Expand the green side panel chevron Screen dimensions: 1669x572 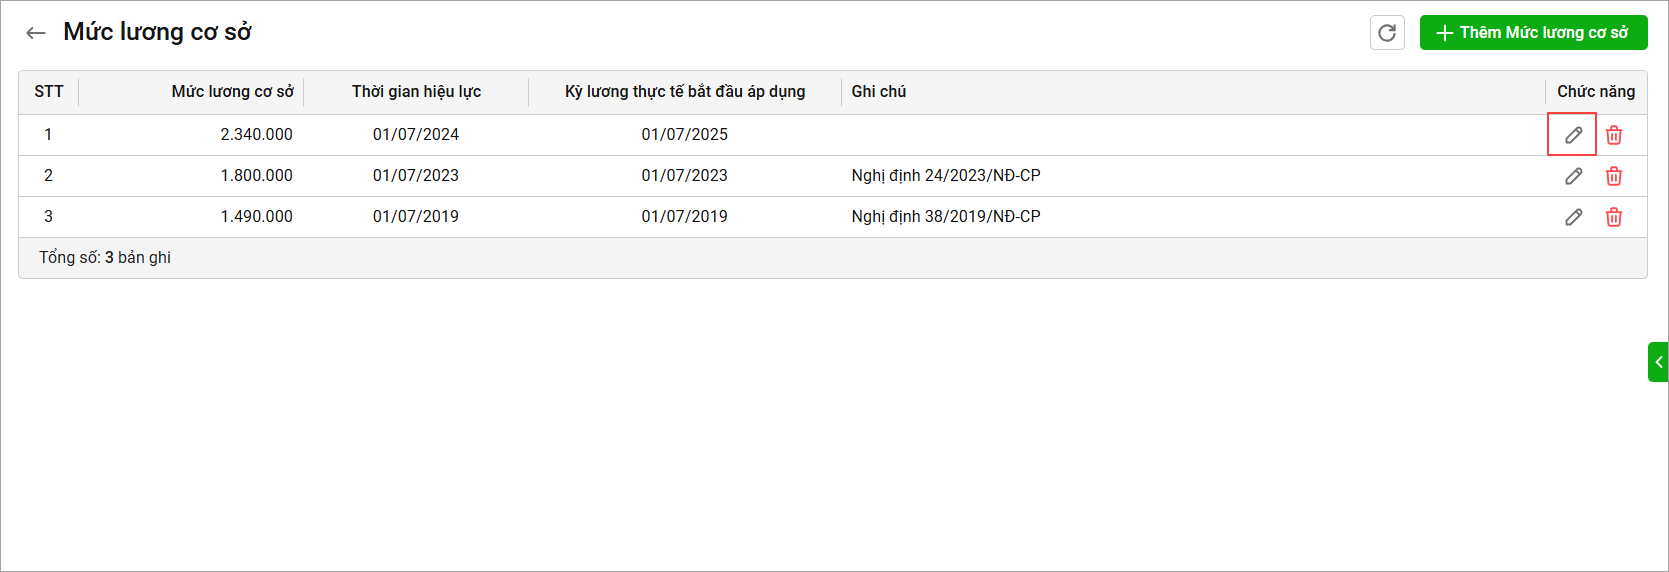coord(1658,362)
